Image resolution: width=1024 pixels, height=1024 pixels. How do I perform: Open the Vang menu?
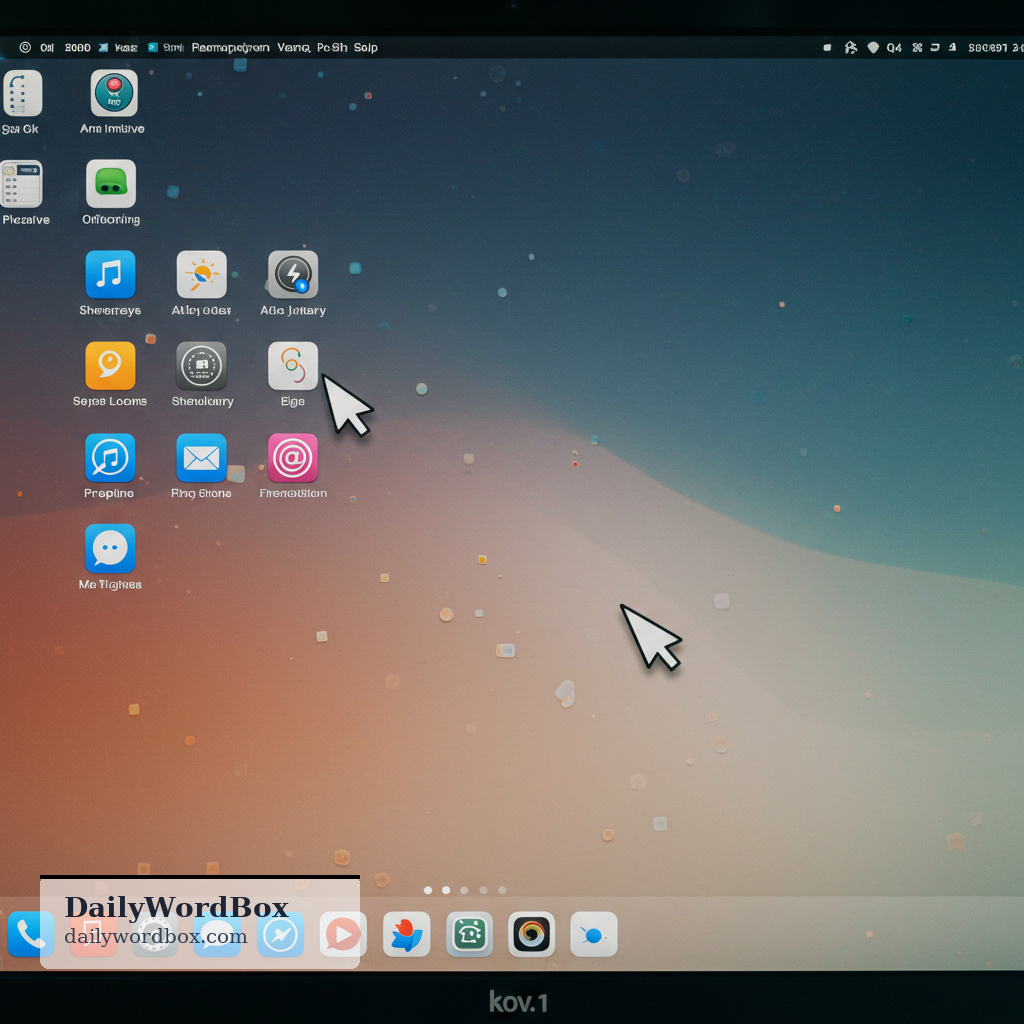[x=293, y=48]
